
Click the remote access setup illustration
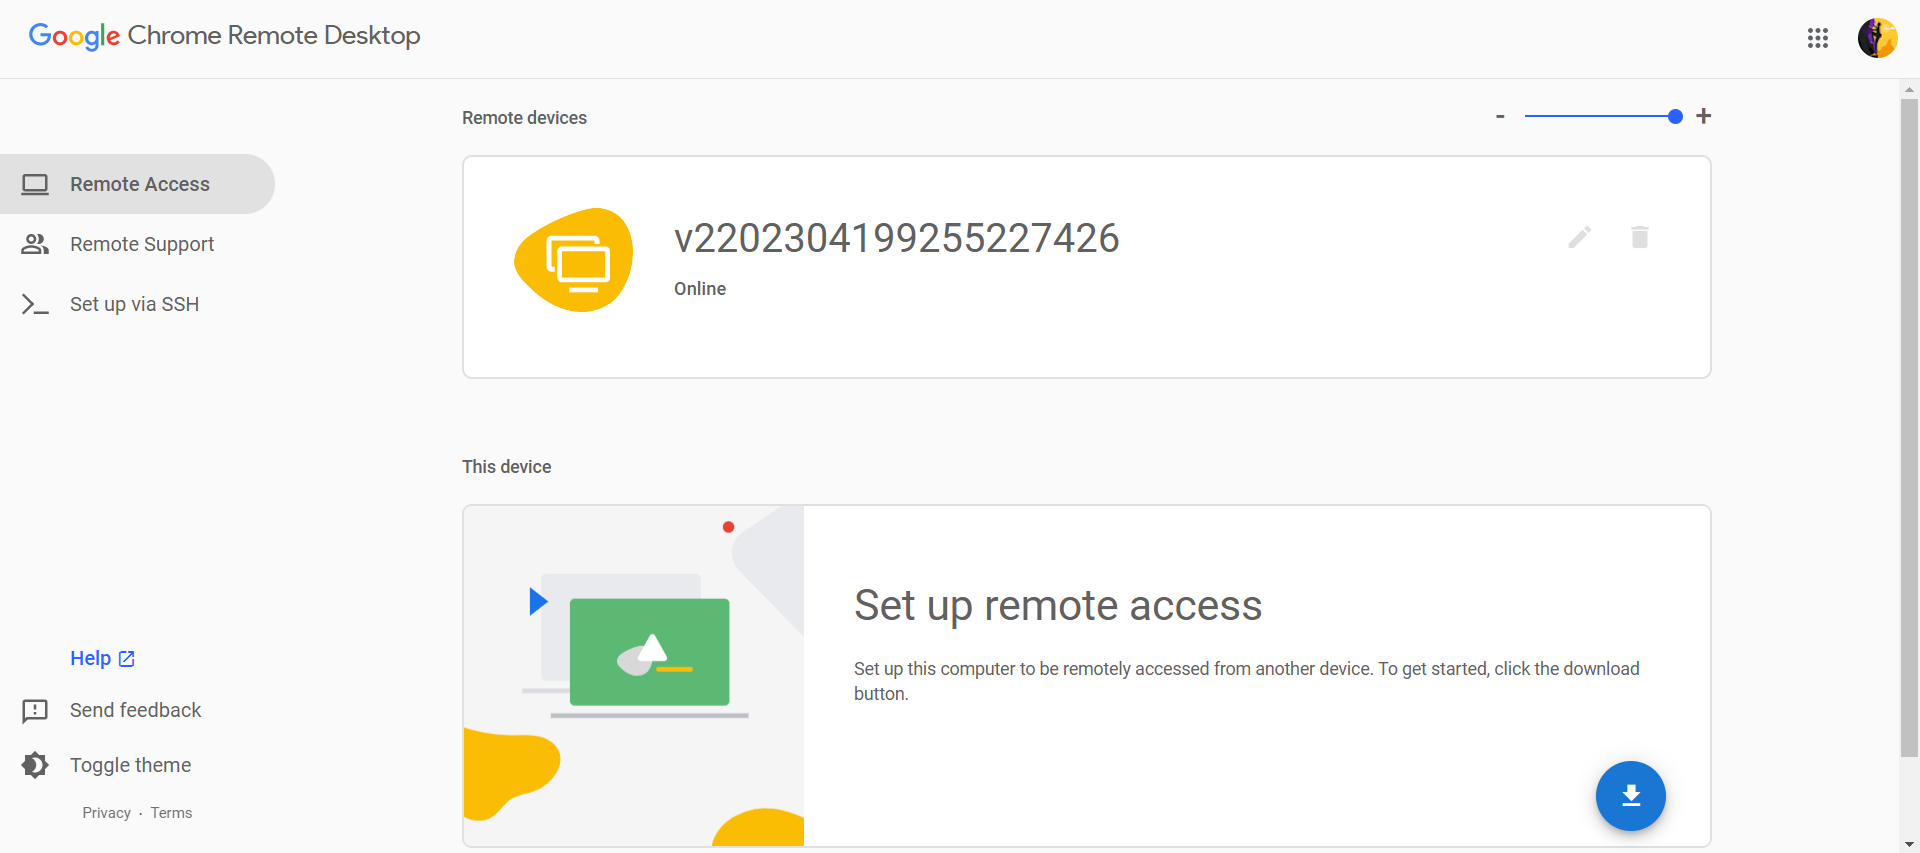(634, 676)
